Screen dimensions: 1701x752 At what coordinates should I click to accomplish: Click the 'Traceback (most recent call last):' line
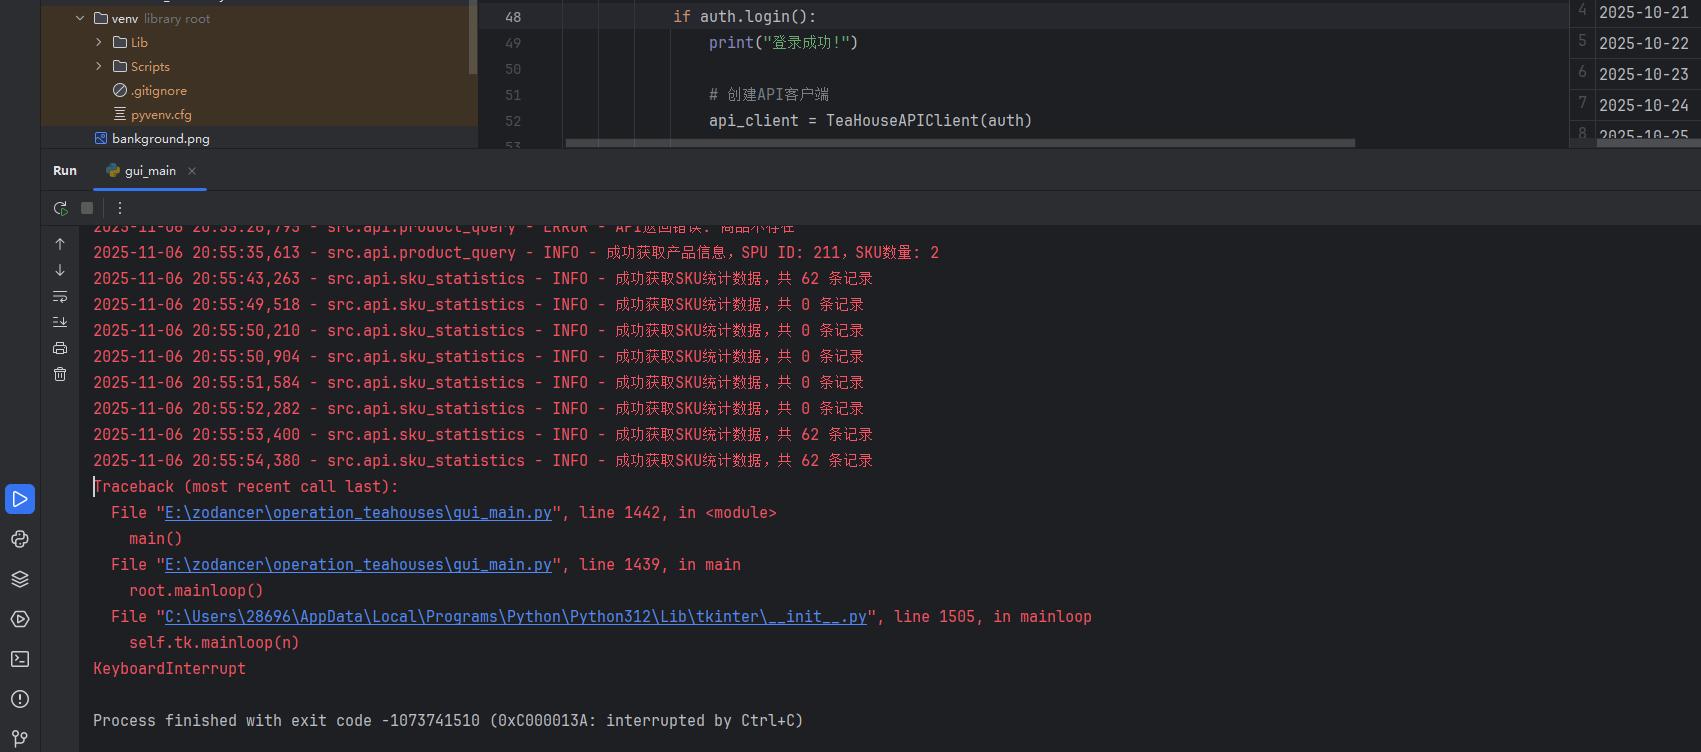pyautogui.click(x=246, y=487)
